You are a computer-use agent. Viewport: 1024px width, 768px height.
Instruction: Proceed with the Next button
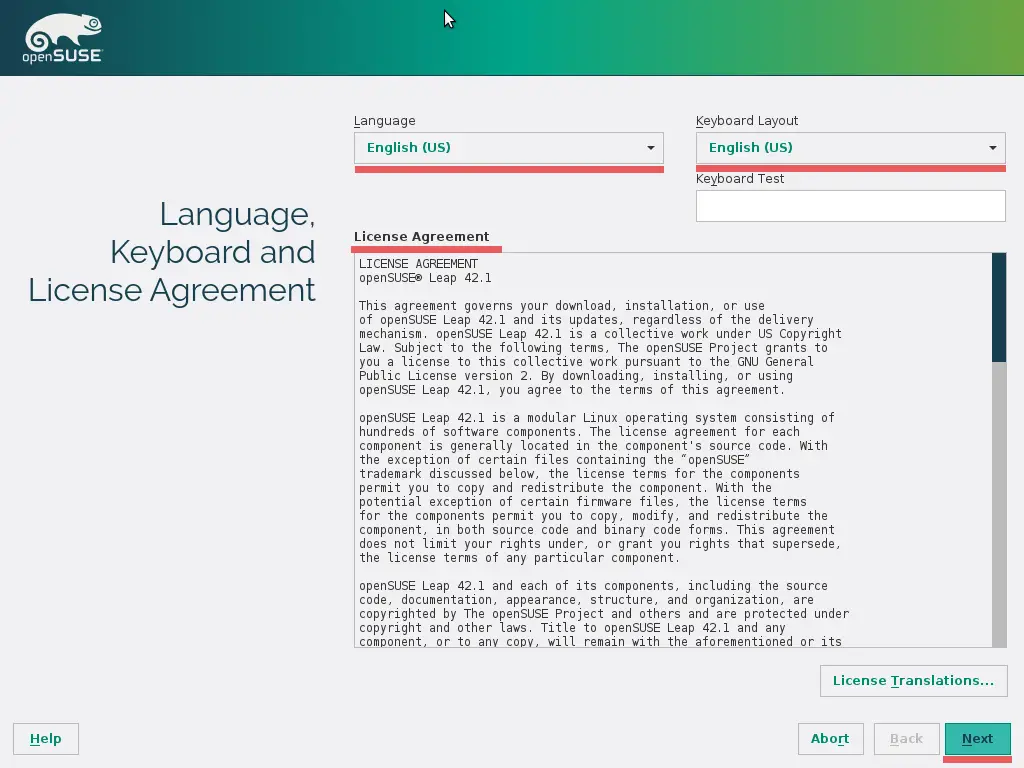[978, 739]
